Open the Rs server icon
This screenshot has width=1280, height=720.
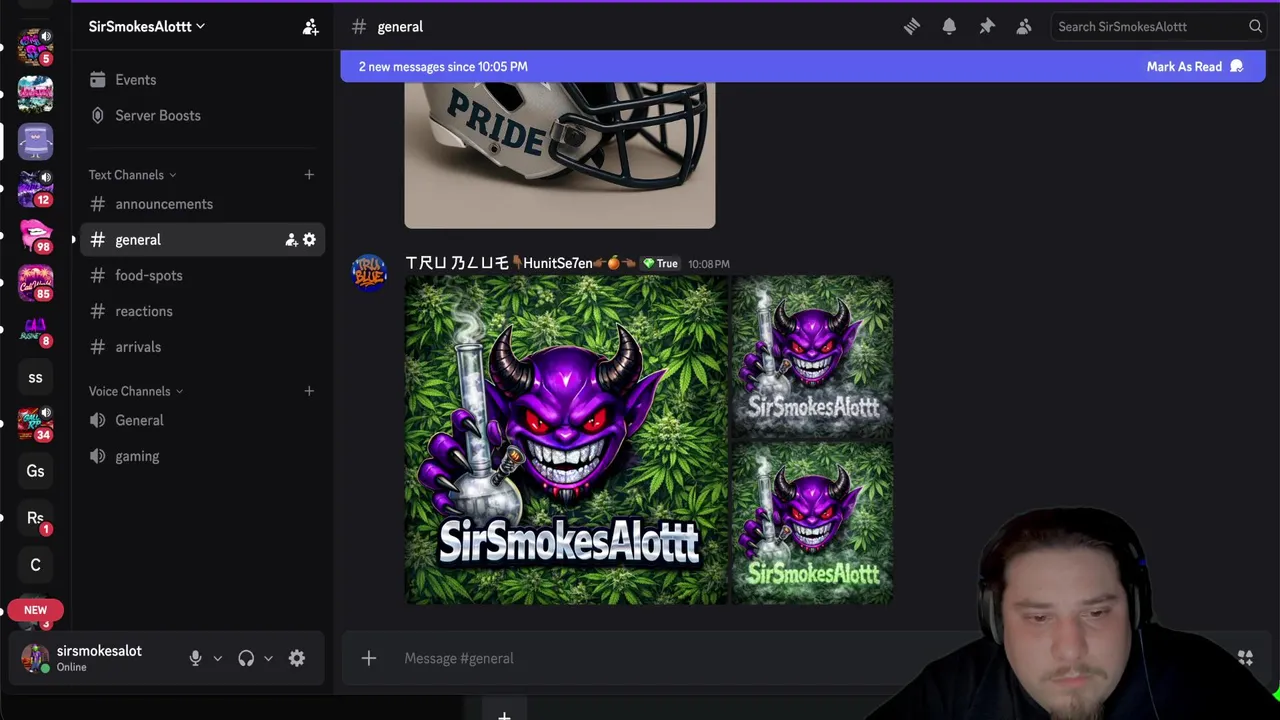[x=35, y=518]
